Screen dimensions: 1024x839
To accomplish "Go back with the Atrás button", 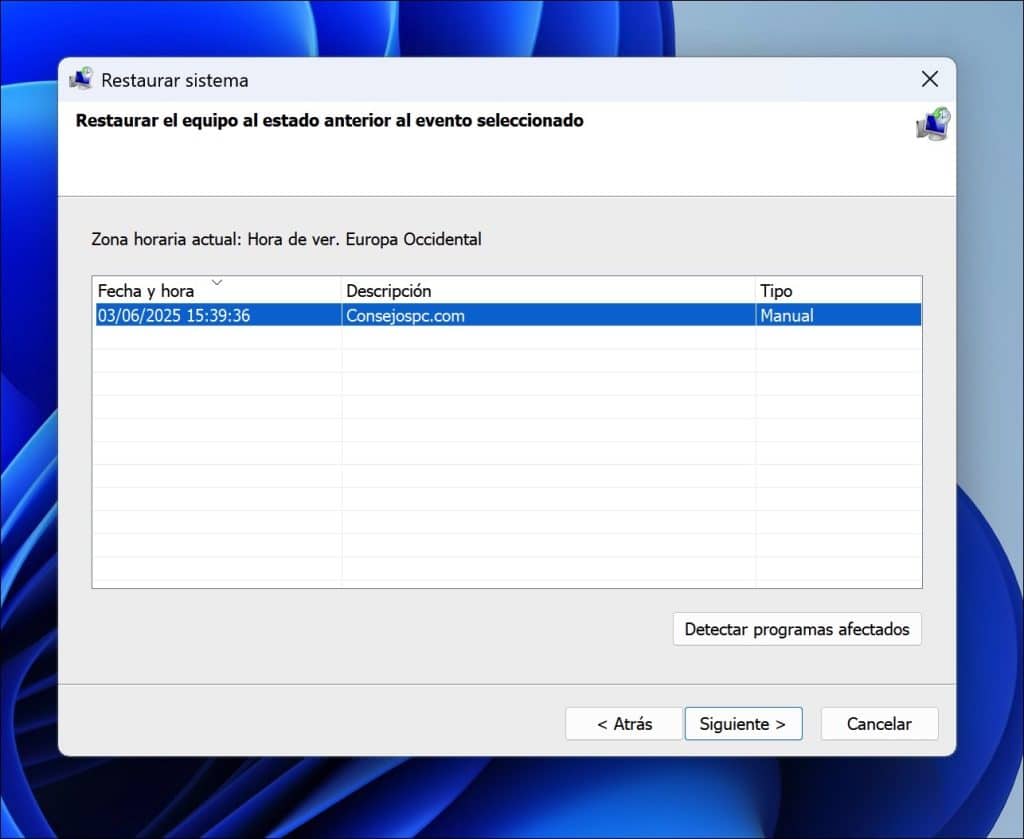I will (624, 723).
